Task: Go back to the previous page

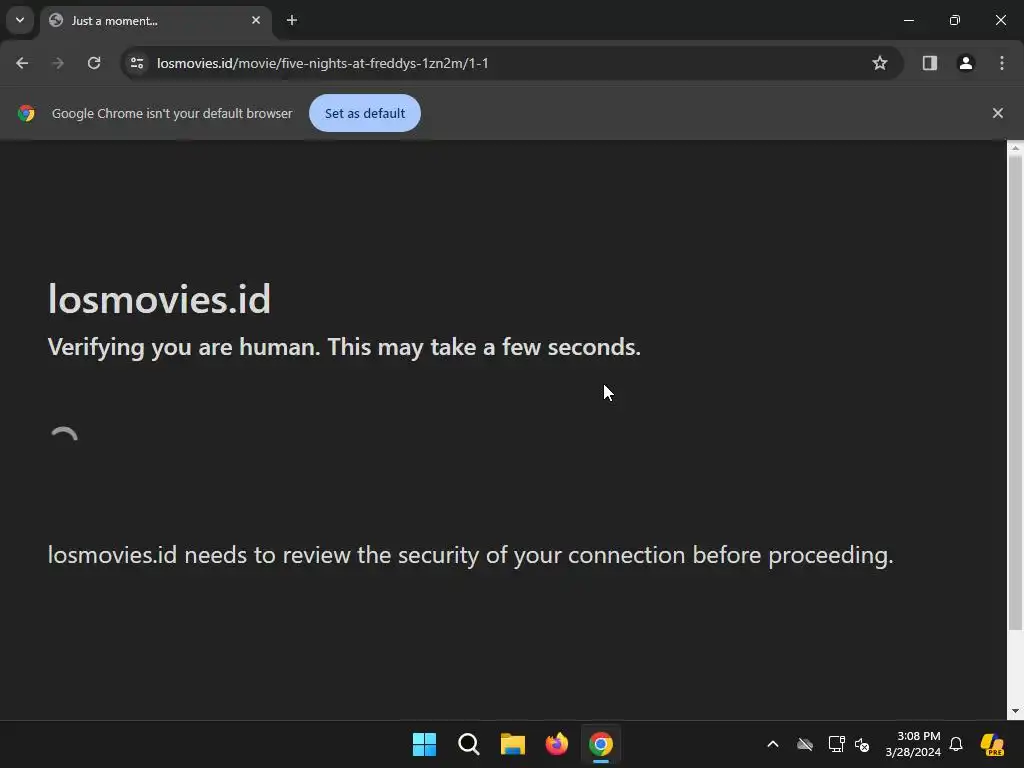Action: point(22,63)
